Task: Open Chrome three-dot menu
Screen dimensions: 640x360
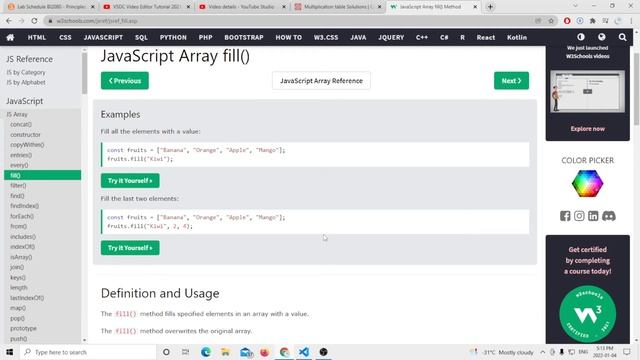Action: tap(631, 20)
